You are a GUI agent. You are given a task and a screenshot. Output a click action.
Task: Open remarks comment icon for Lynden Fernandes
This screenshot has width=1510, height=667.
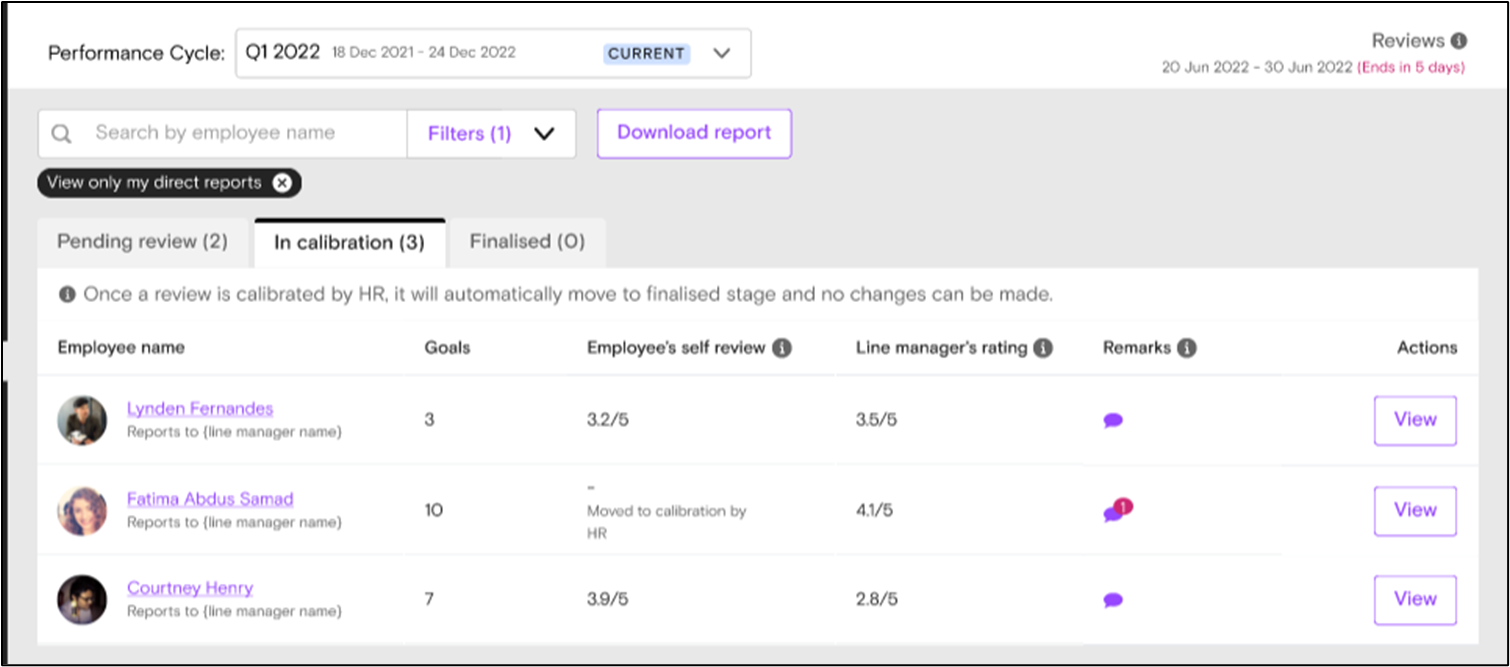[x=1113, y=421]
